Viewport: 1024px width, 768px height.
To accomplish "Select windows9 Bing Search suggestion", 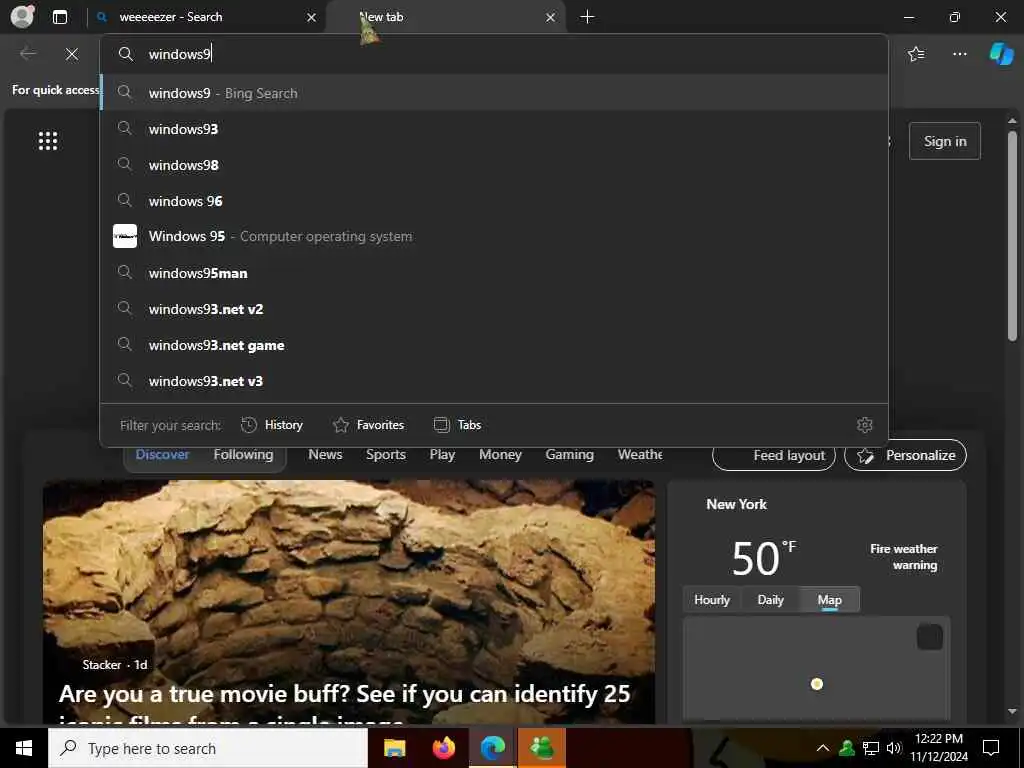I will (494, 93).
